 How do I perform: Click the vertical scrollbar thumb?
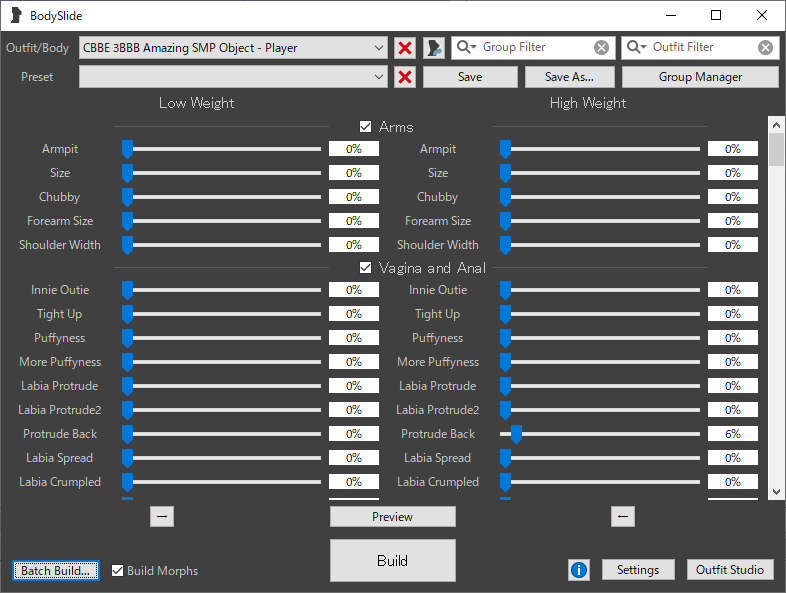776,149
